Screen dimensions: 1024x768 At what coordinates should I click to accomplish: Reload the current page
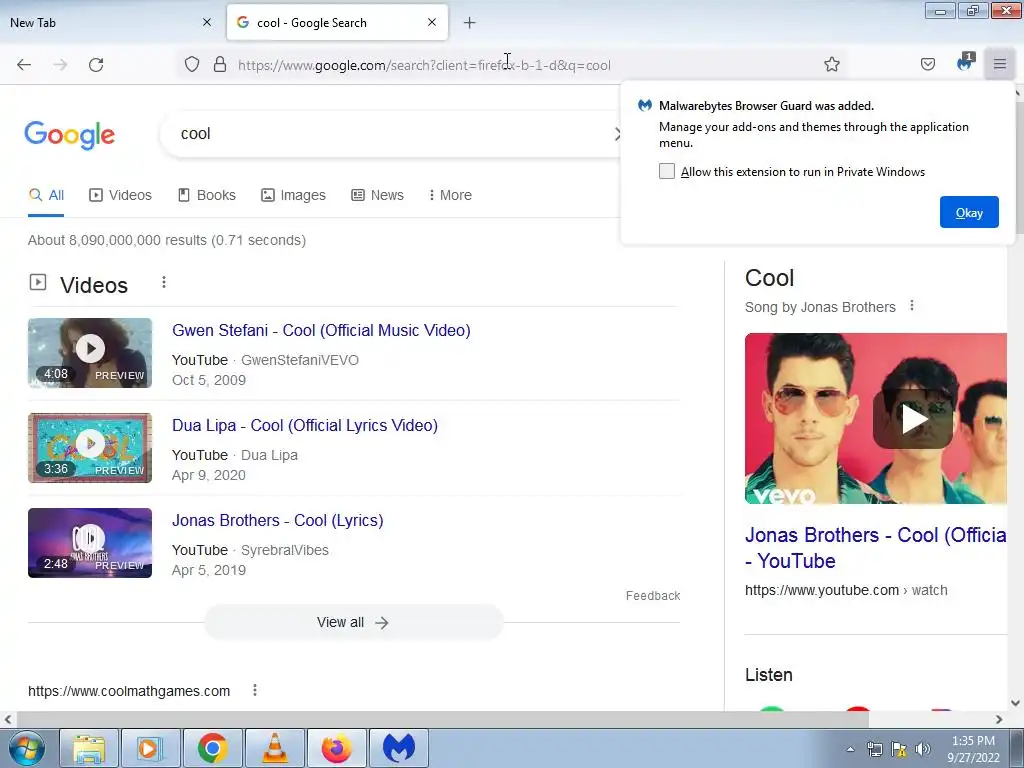(x=96, y=65)
